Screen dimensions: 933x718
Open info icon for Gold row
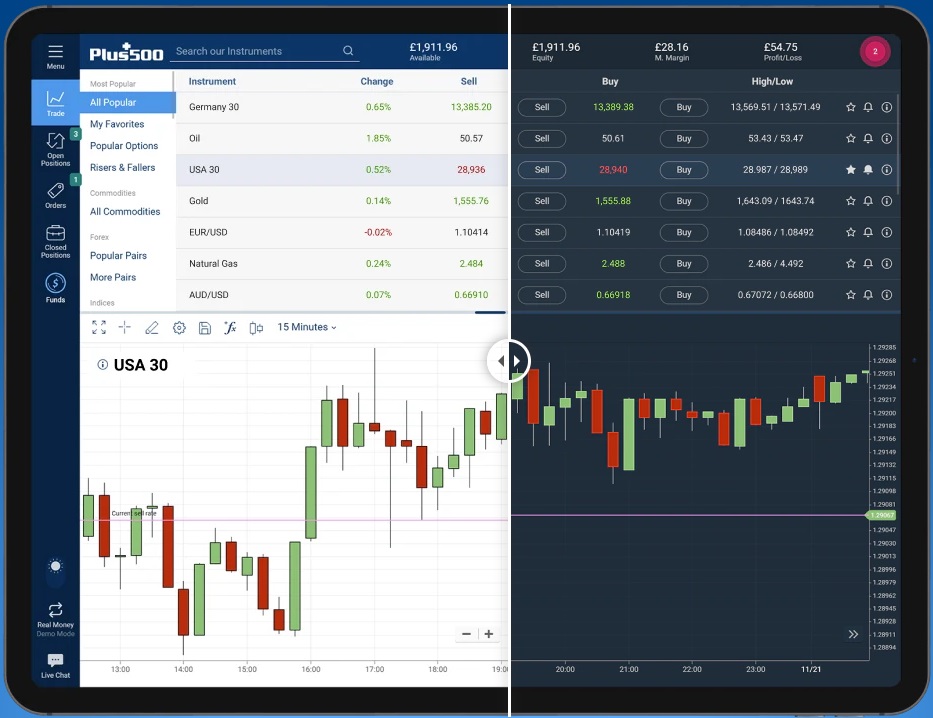[x=887, y=201]
